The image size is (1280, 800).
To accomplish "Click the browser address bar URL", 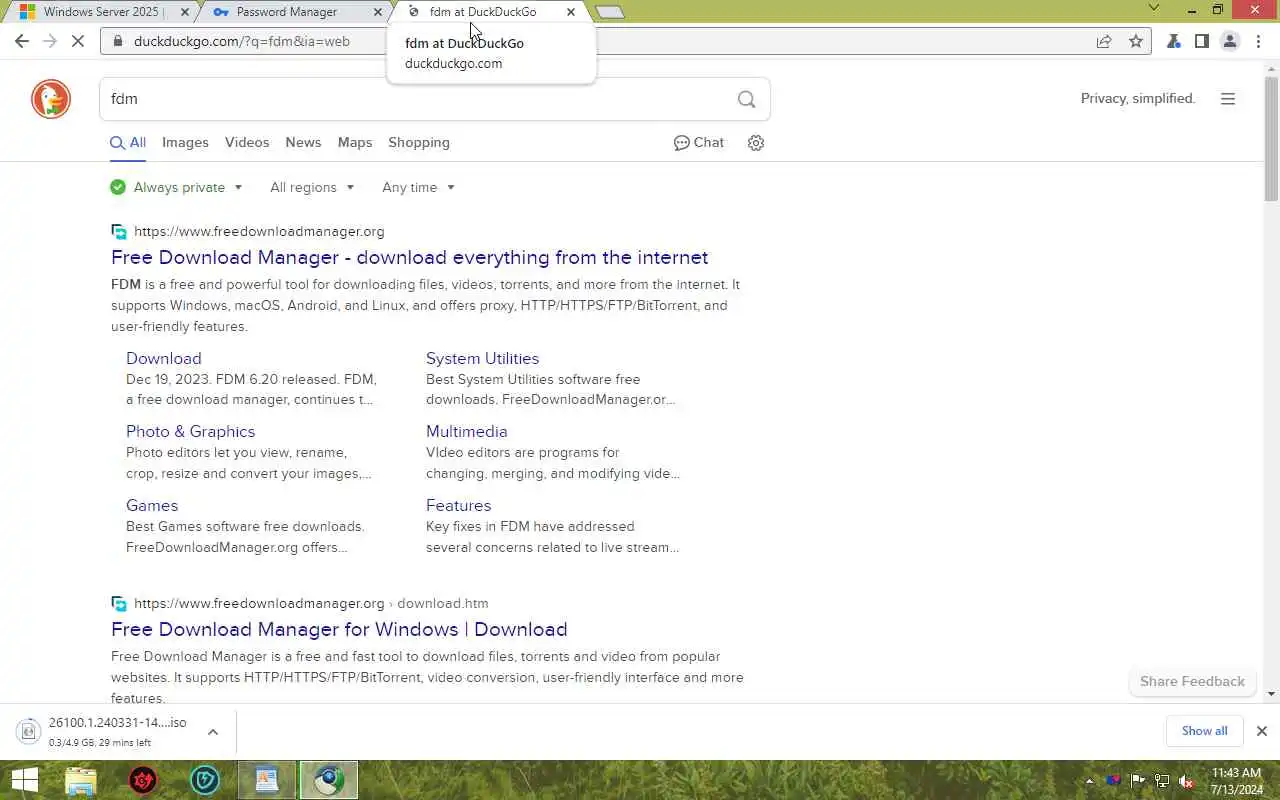I will [x=242, y=42].
